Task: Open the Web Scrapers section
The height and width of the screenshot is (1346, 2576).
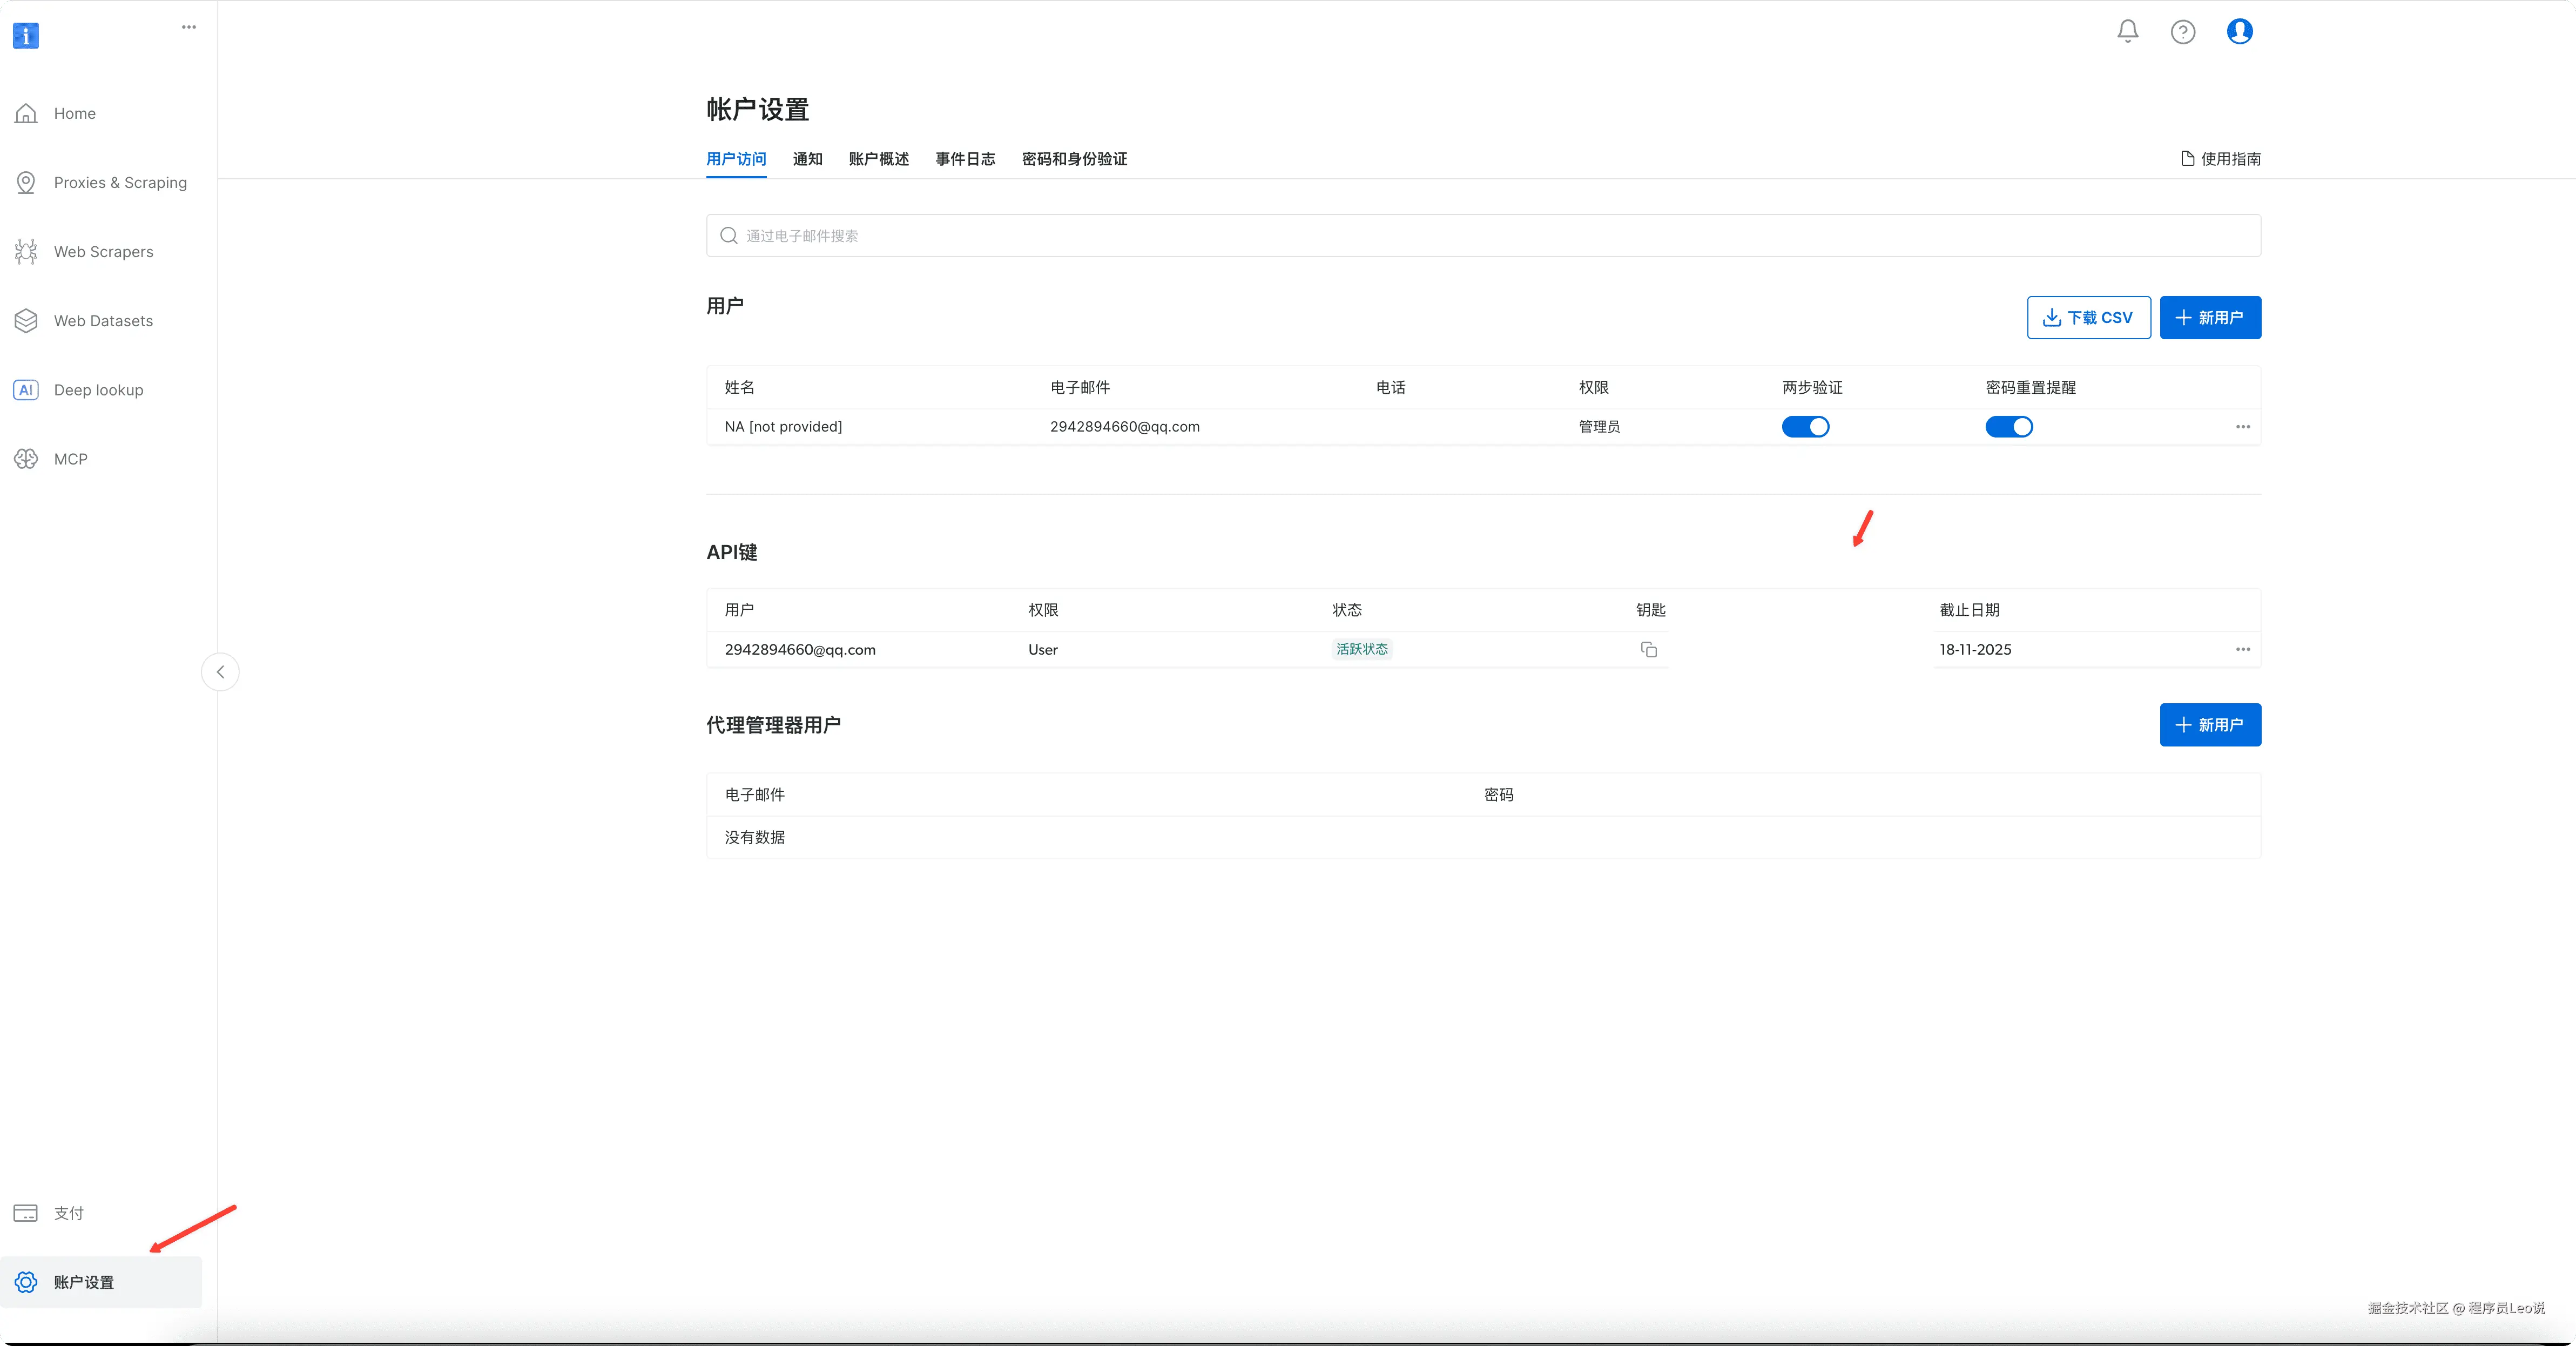Action: (103, 251)
